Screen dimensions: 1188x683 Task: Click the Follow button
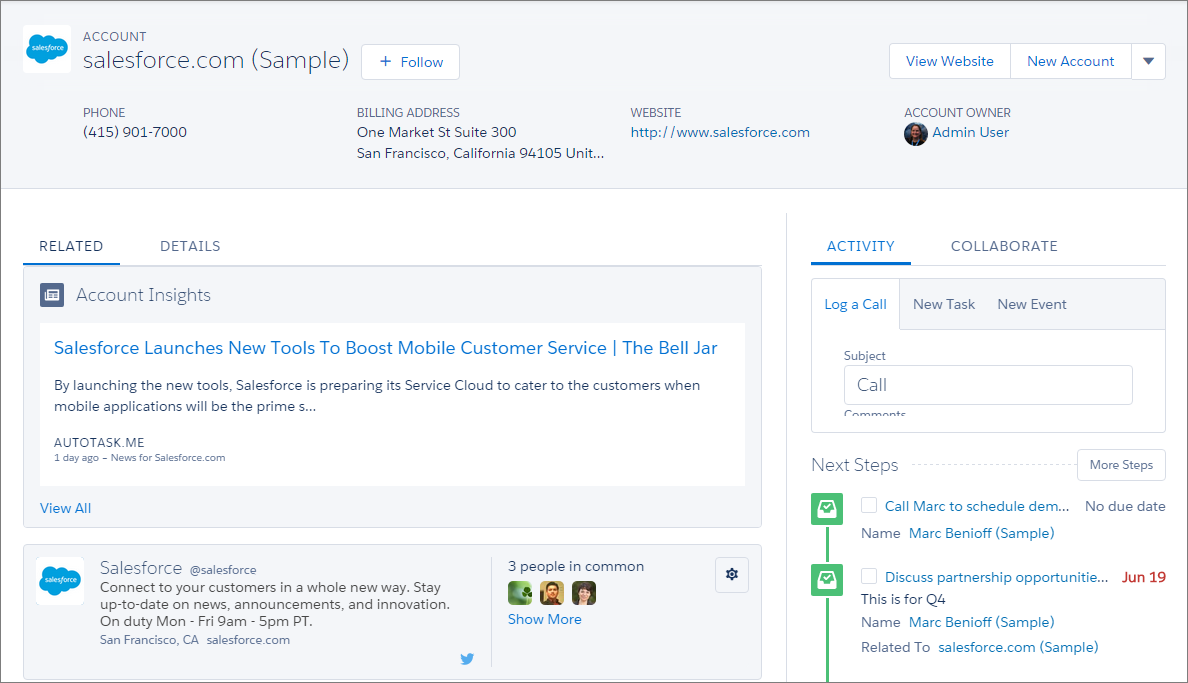(x=411, y=62)
